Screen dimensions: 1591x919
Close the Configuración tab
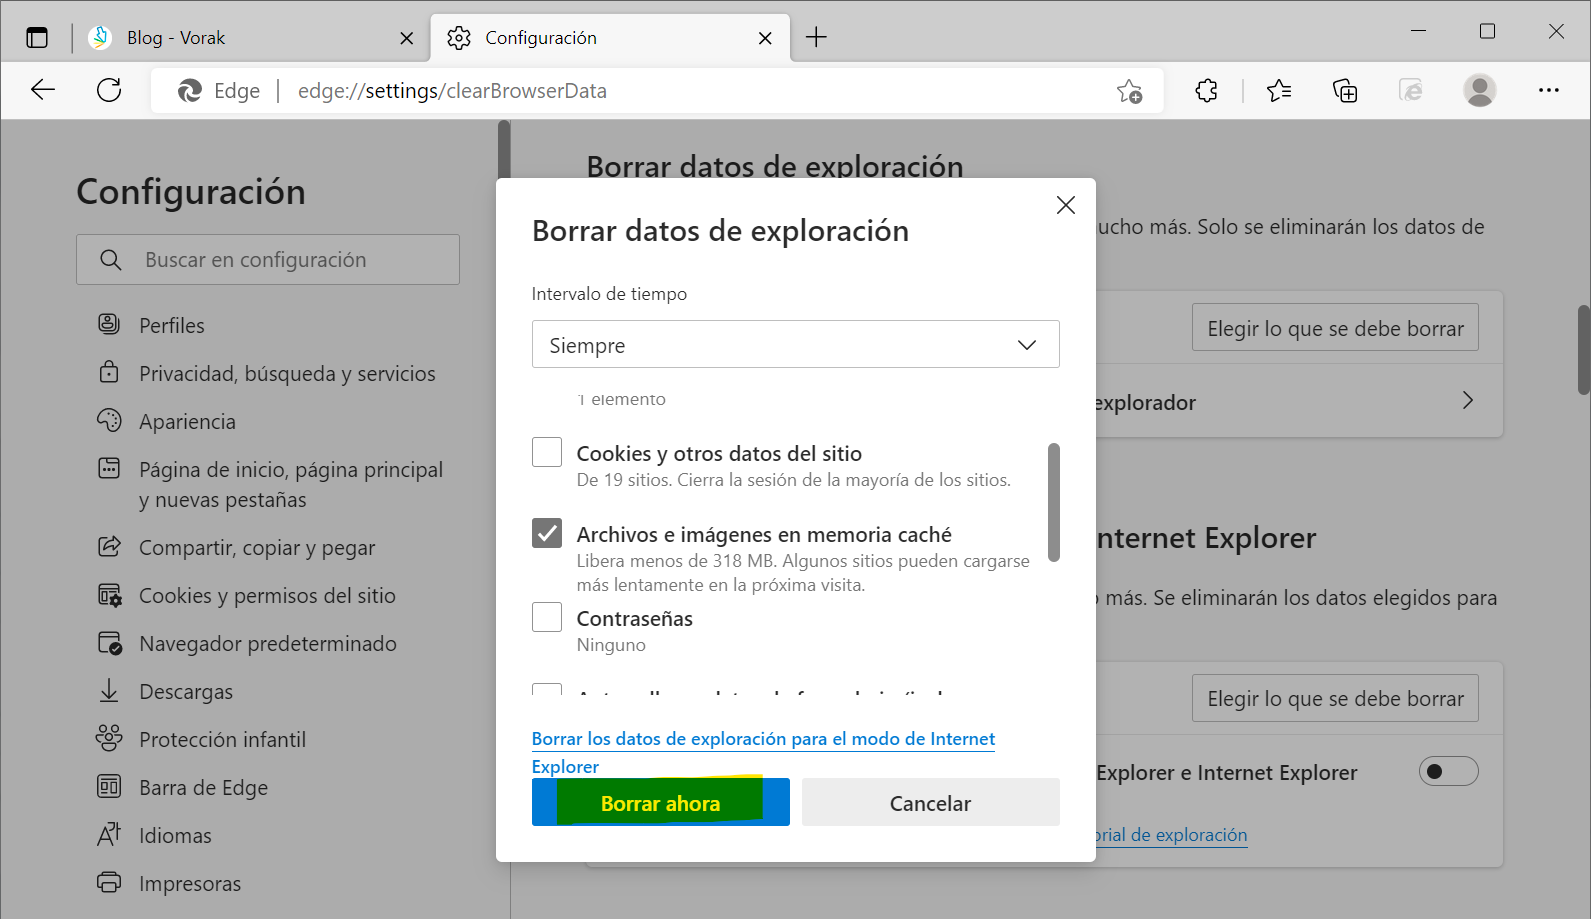pyautogui.click(x=765, y=38)
